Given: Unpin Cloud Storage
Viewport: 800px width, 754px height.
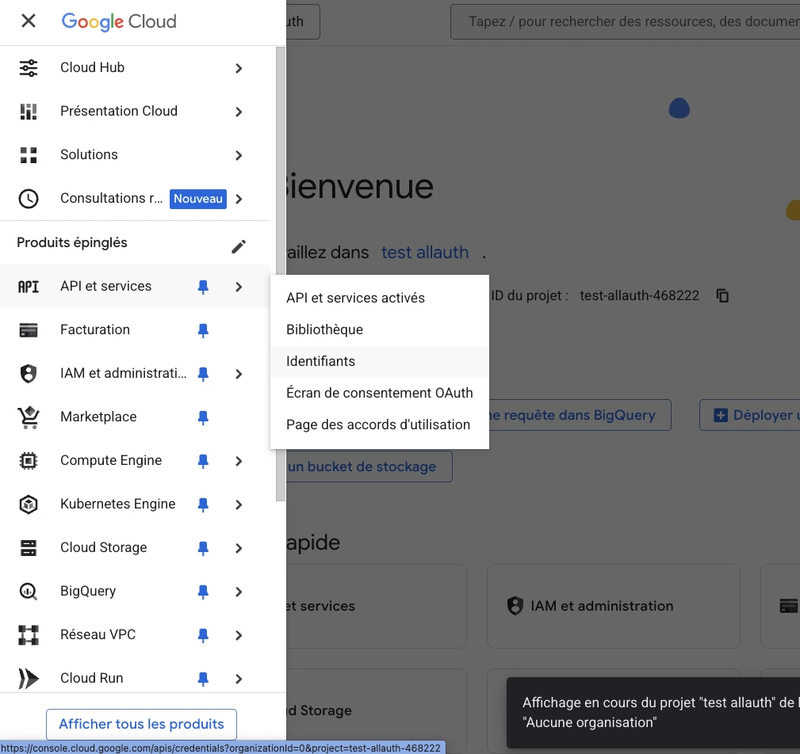Looking at the screenshot, I should (x=203, y=548).
